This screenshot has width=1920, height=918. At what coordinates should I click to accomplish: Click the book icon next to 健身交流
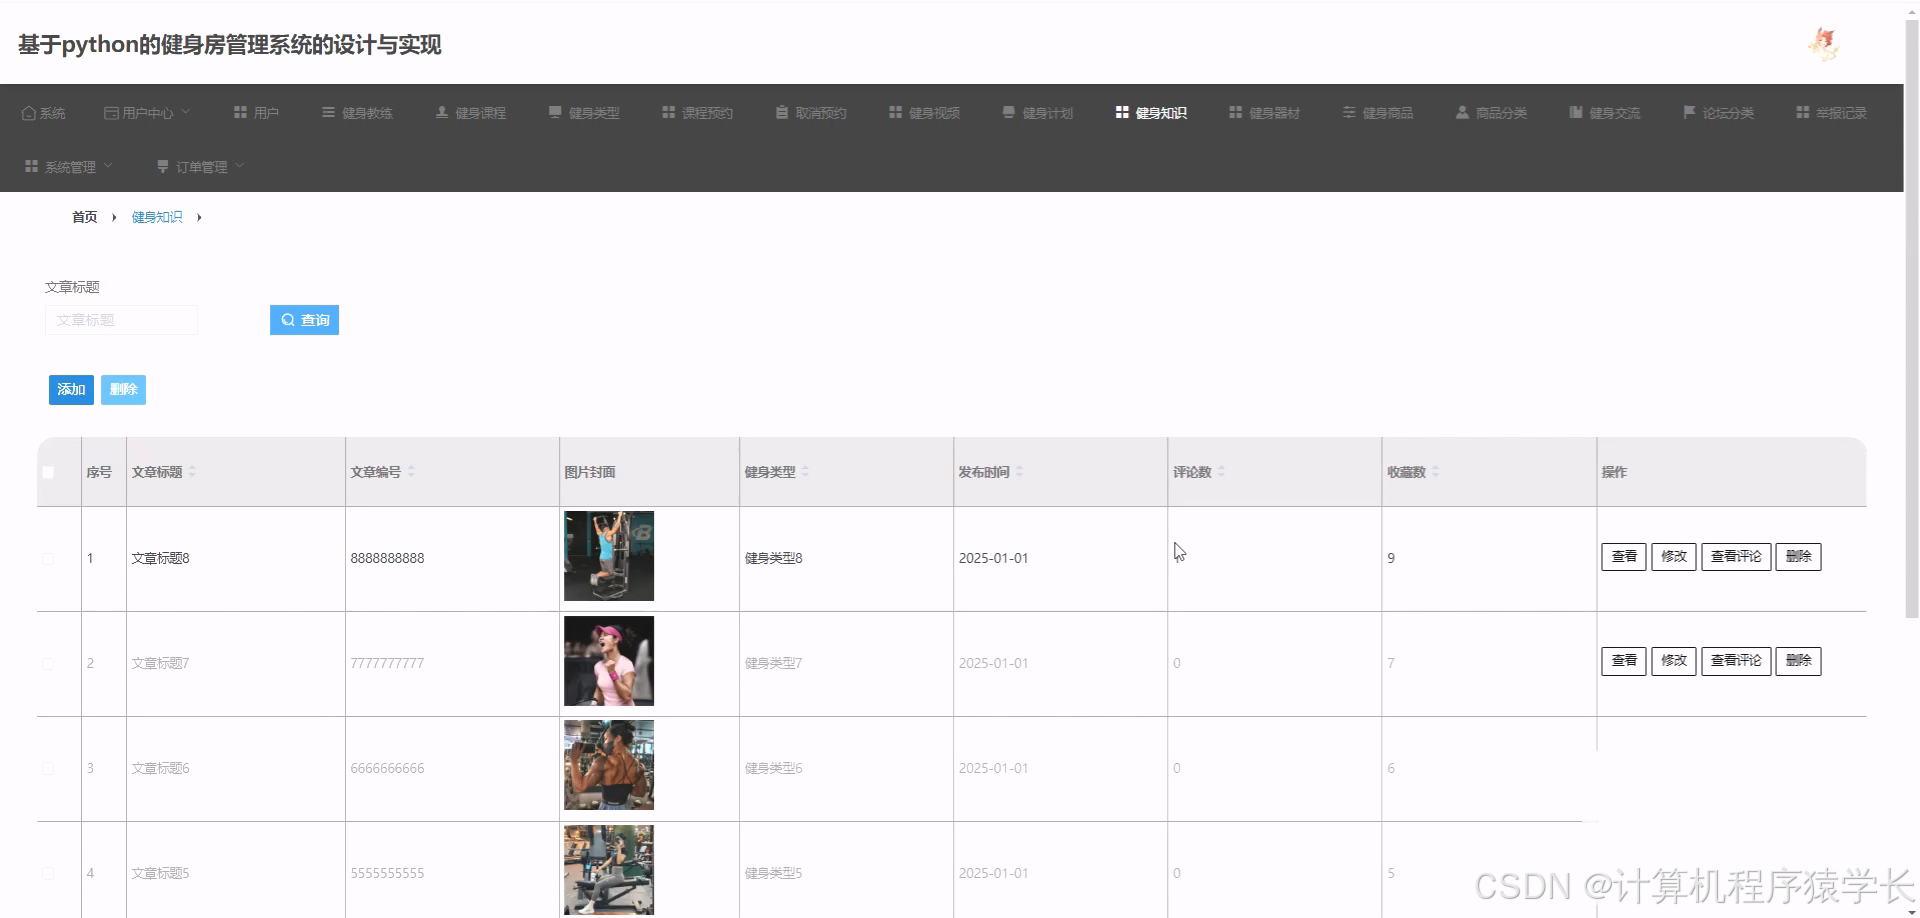tap(1576, 112)
